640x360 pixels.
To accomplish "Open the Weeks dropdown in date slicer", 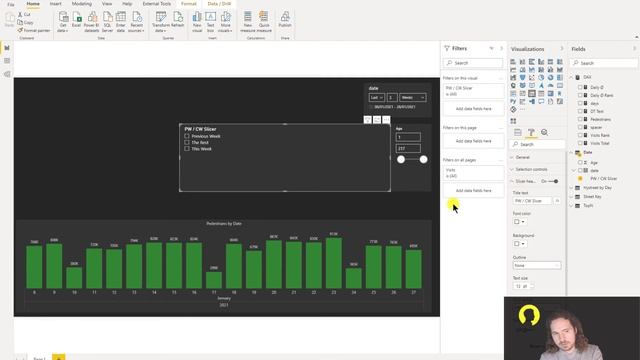I will 413,98.
